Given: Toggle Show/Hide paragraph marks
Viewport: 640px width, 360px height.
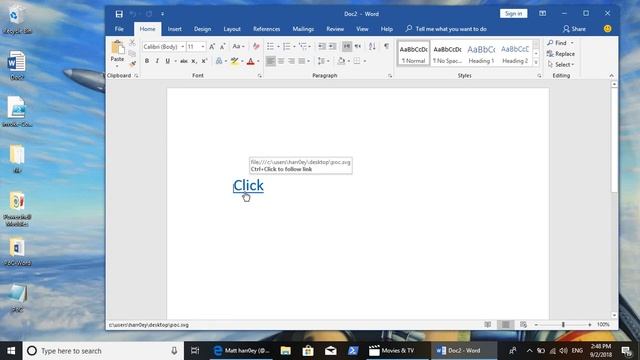Looking at the screenshot, I should pyautogui.click(x=386, y=47).
